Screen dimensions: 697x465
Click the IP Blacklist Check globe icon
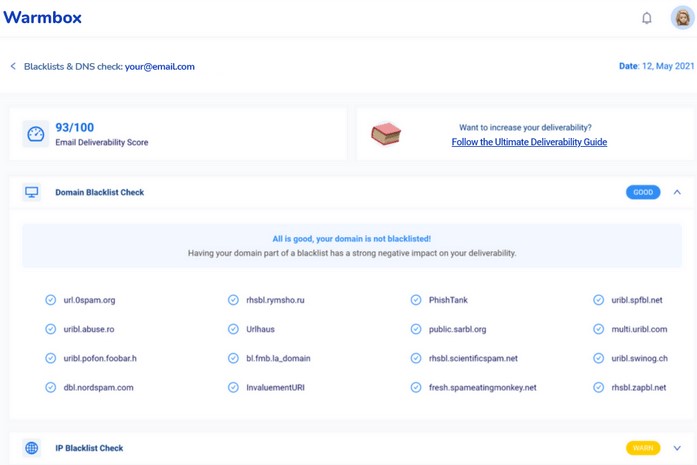[32, 448]
